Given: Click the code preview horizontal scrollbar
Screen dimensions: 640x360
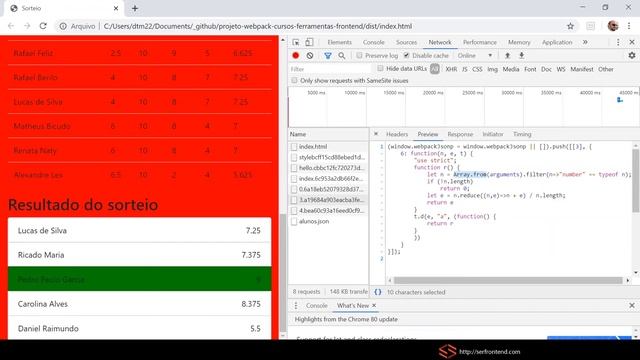Looking at the screenshot, I should pyautogui.click(x=508, y=280).
